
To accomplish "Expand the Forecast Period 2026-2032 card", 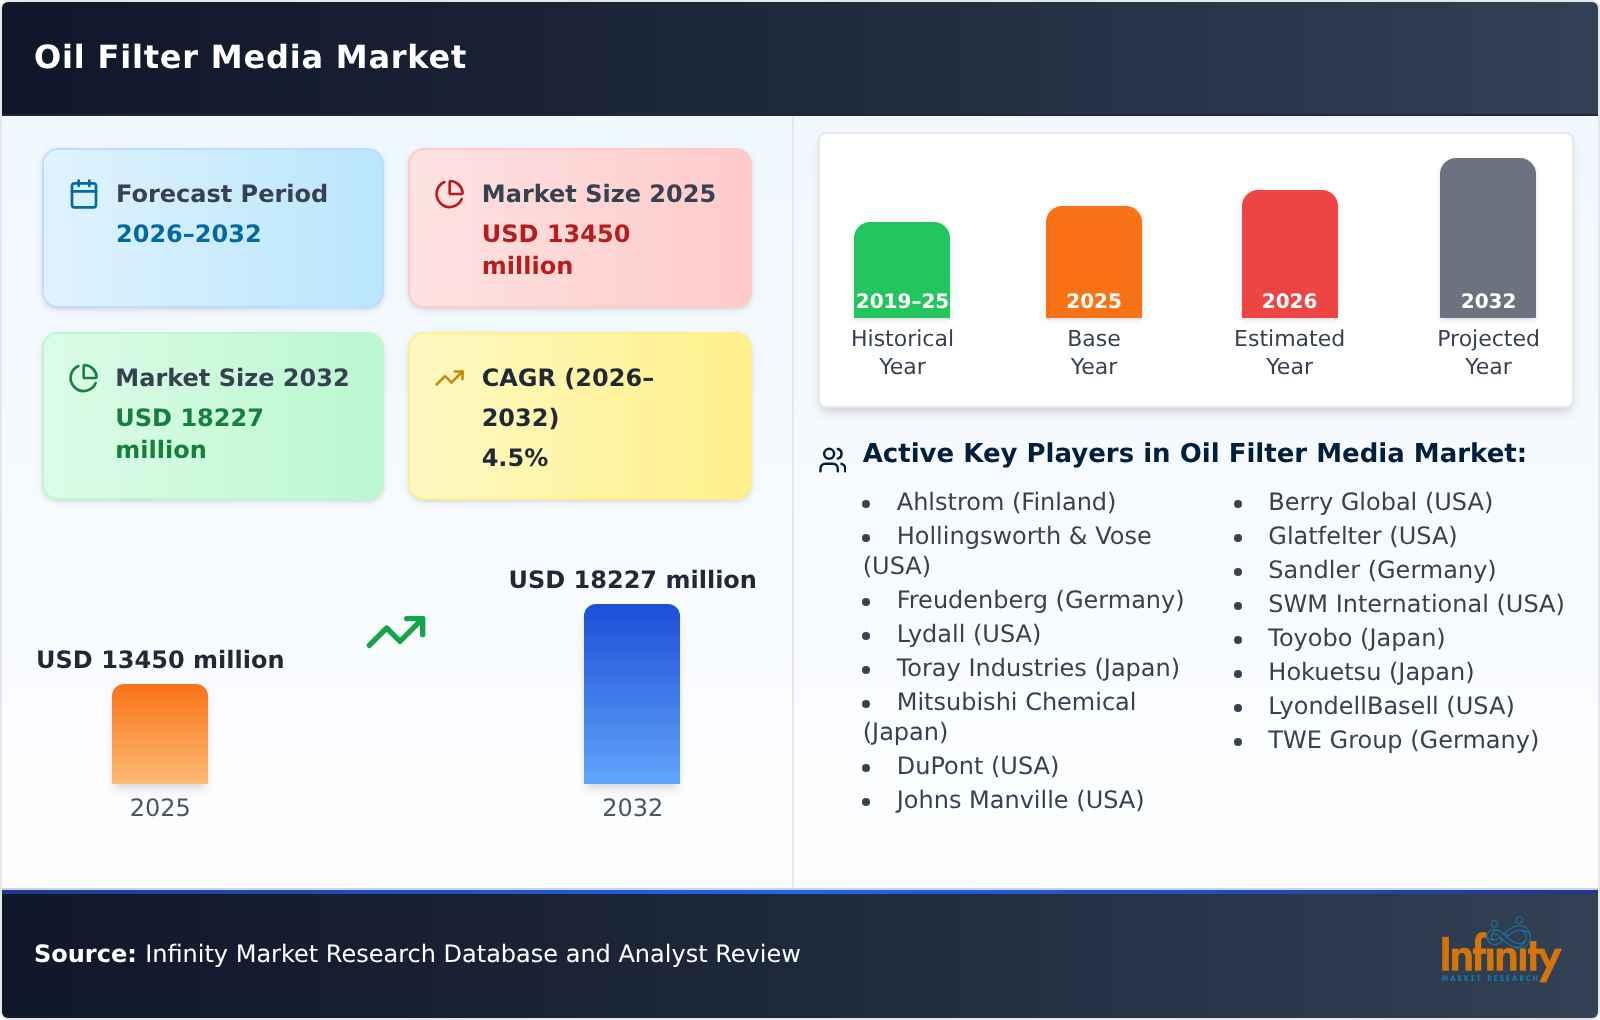I will (213, 226).
